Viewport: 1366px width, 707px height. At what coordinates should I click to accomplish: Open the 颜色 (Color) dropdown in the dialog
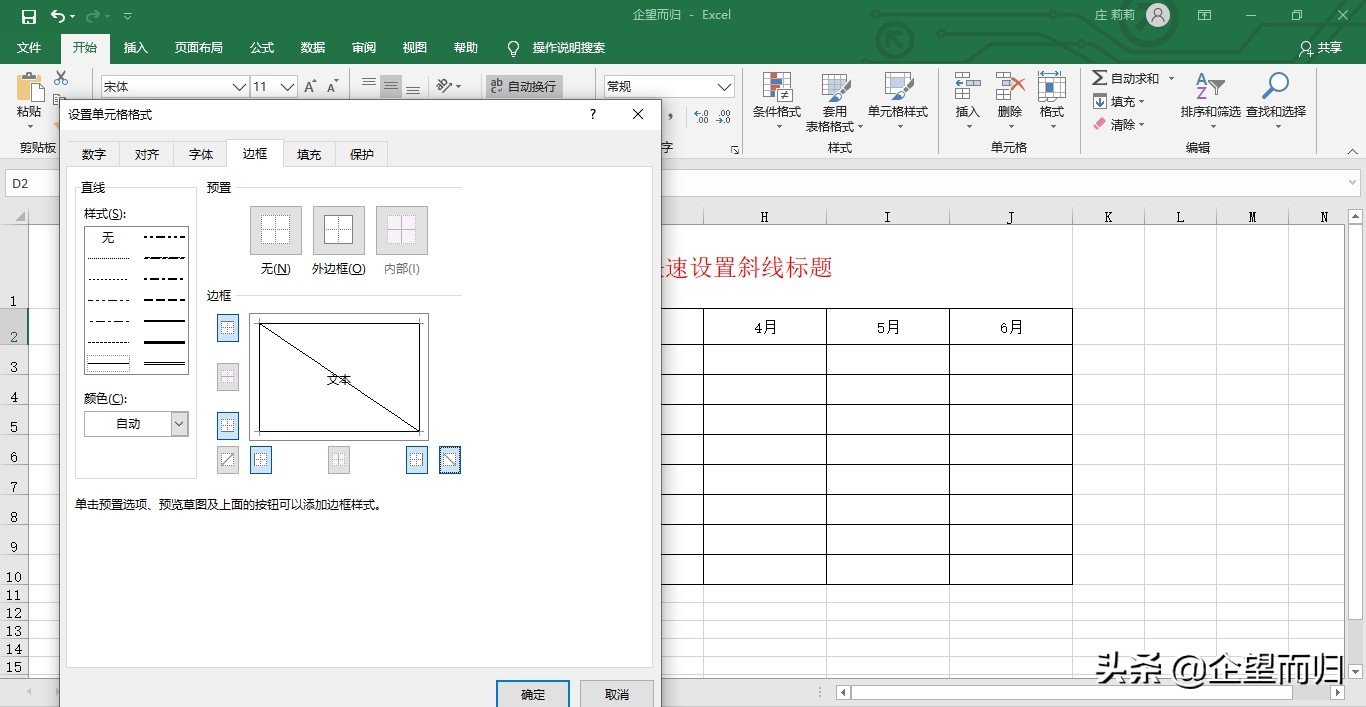[x=179, y=423]
